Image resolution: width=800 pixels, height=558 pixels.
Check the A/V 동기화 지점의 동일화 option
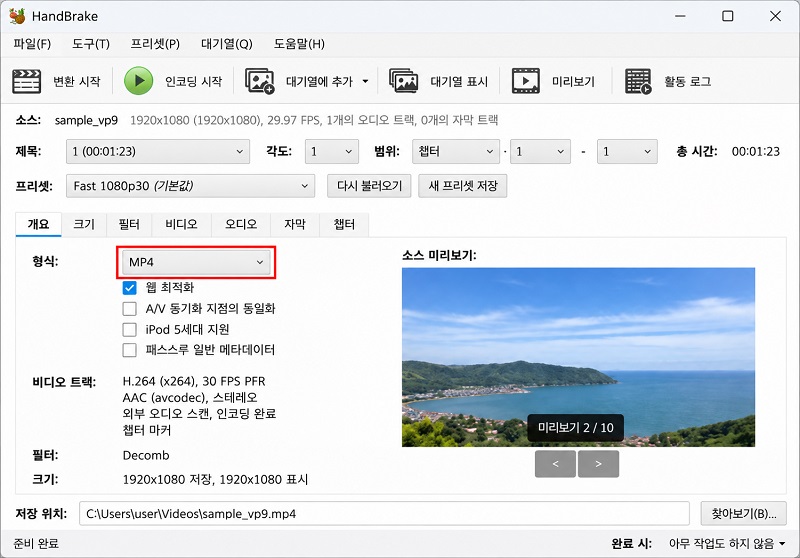(x=130, y=309)
